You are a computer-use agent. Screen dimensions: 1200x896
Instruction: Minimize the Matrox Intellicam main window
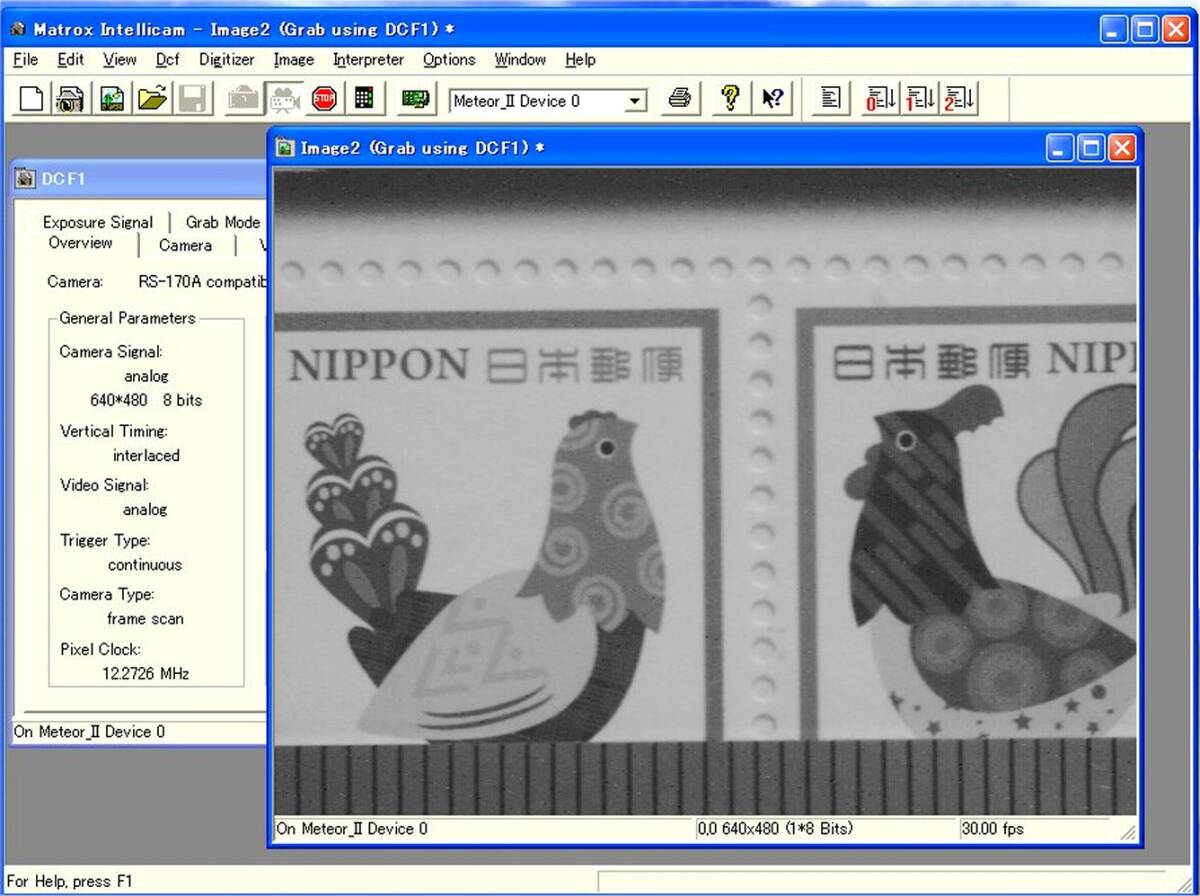tap(1114, 29)
